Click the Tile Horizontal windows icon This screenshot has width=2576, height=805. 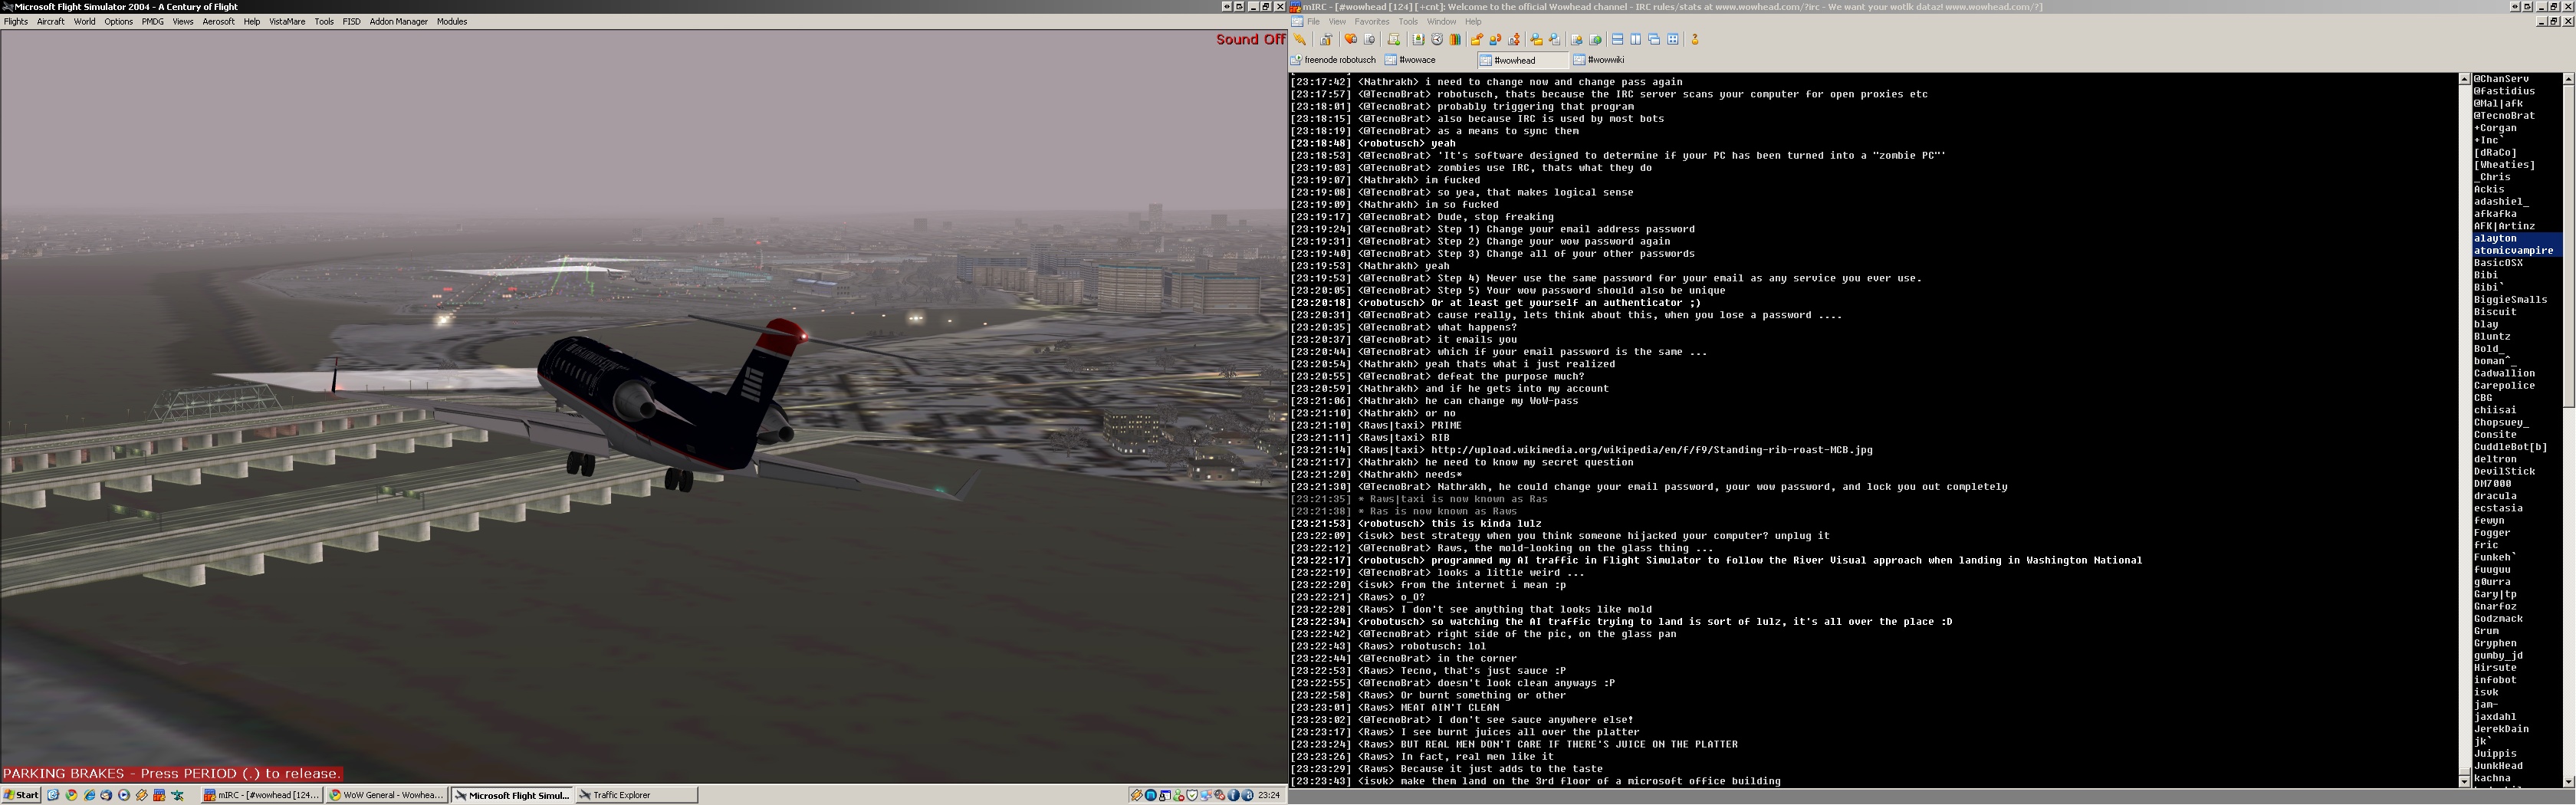point(1617,40)
